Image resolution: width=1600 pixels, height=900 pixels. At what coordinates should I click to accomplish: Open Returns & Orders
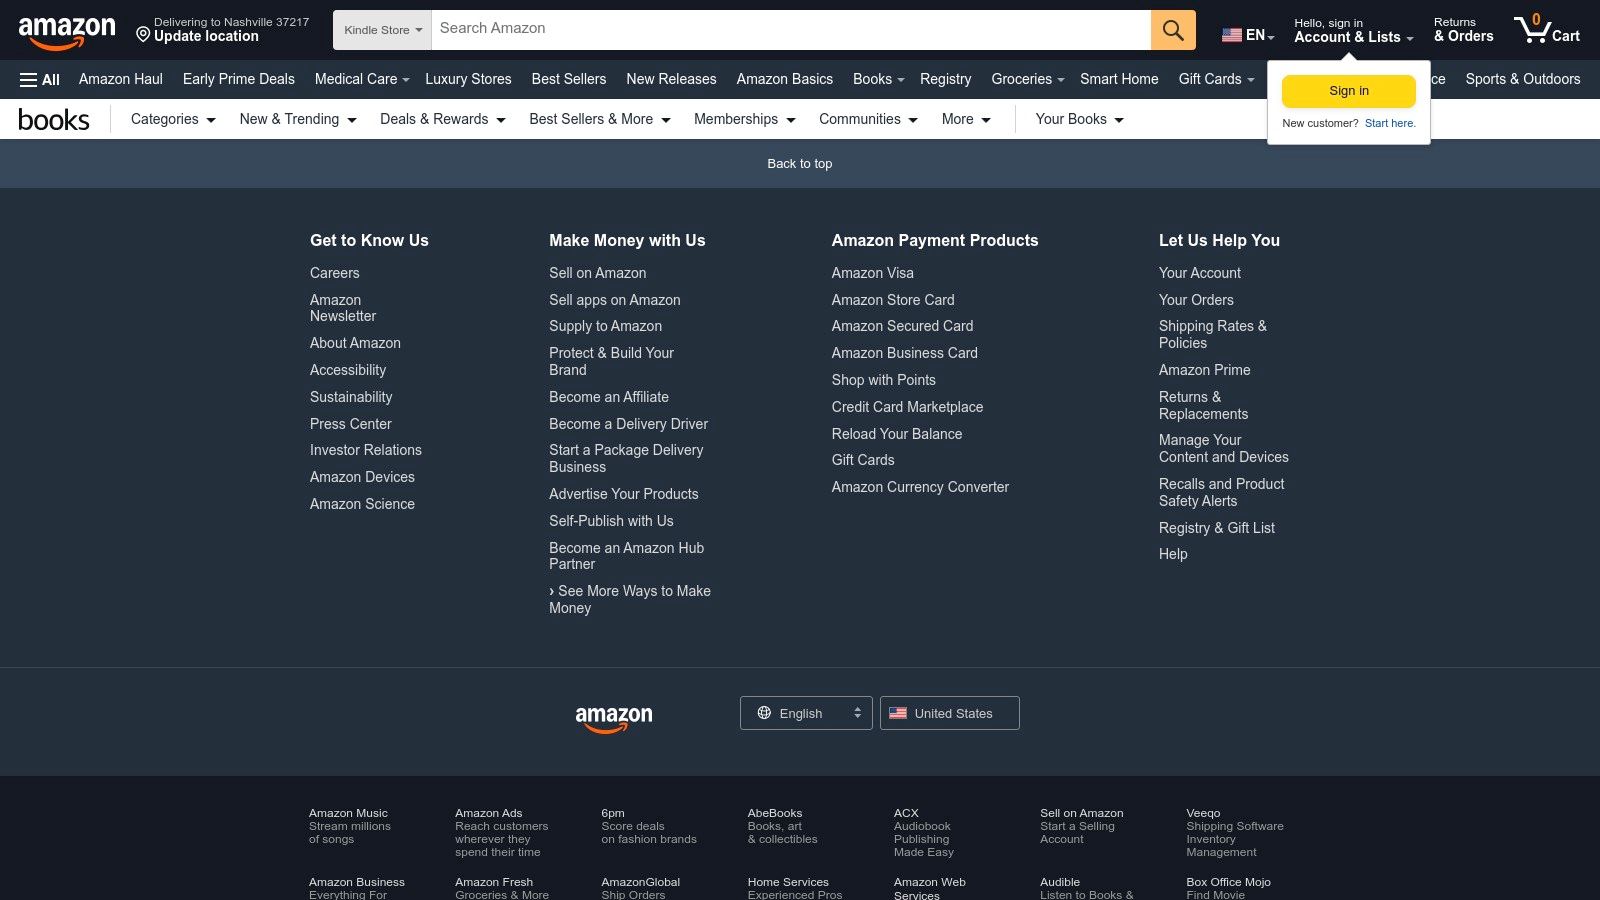click(1464, 30)
